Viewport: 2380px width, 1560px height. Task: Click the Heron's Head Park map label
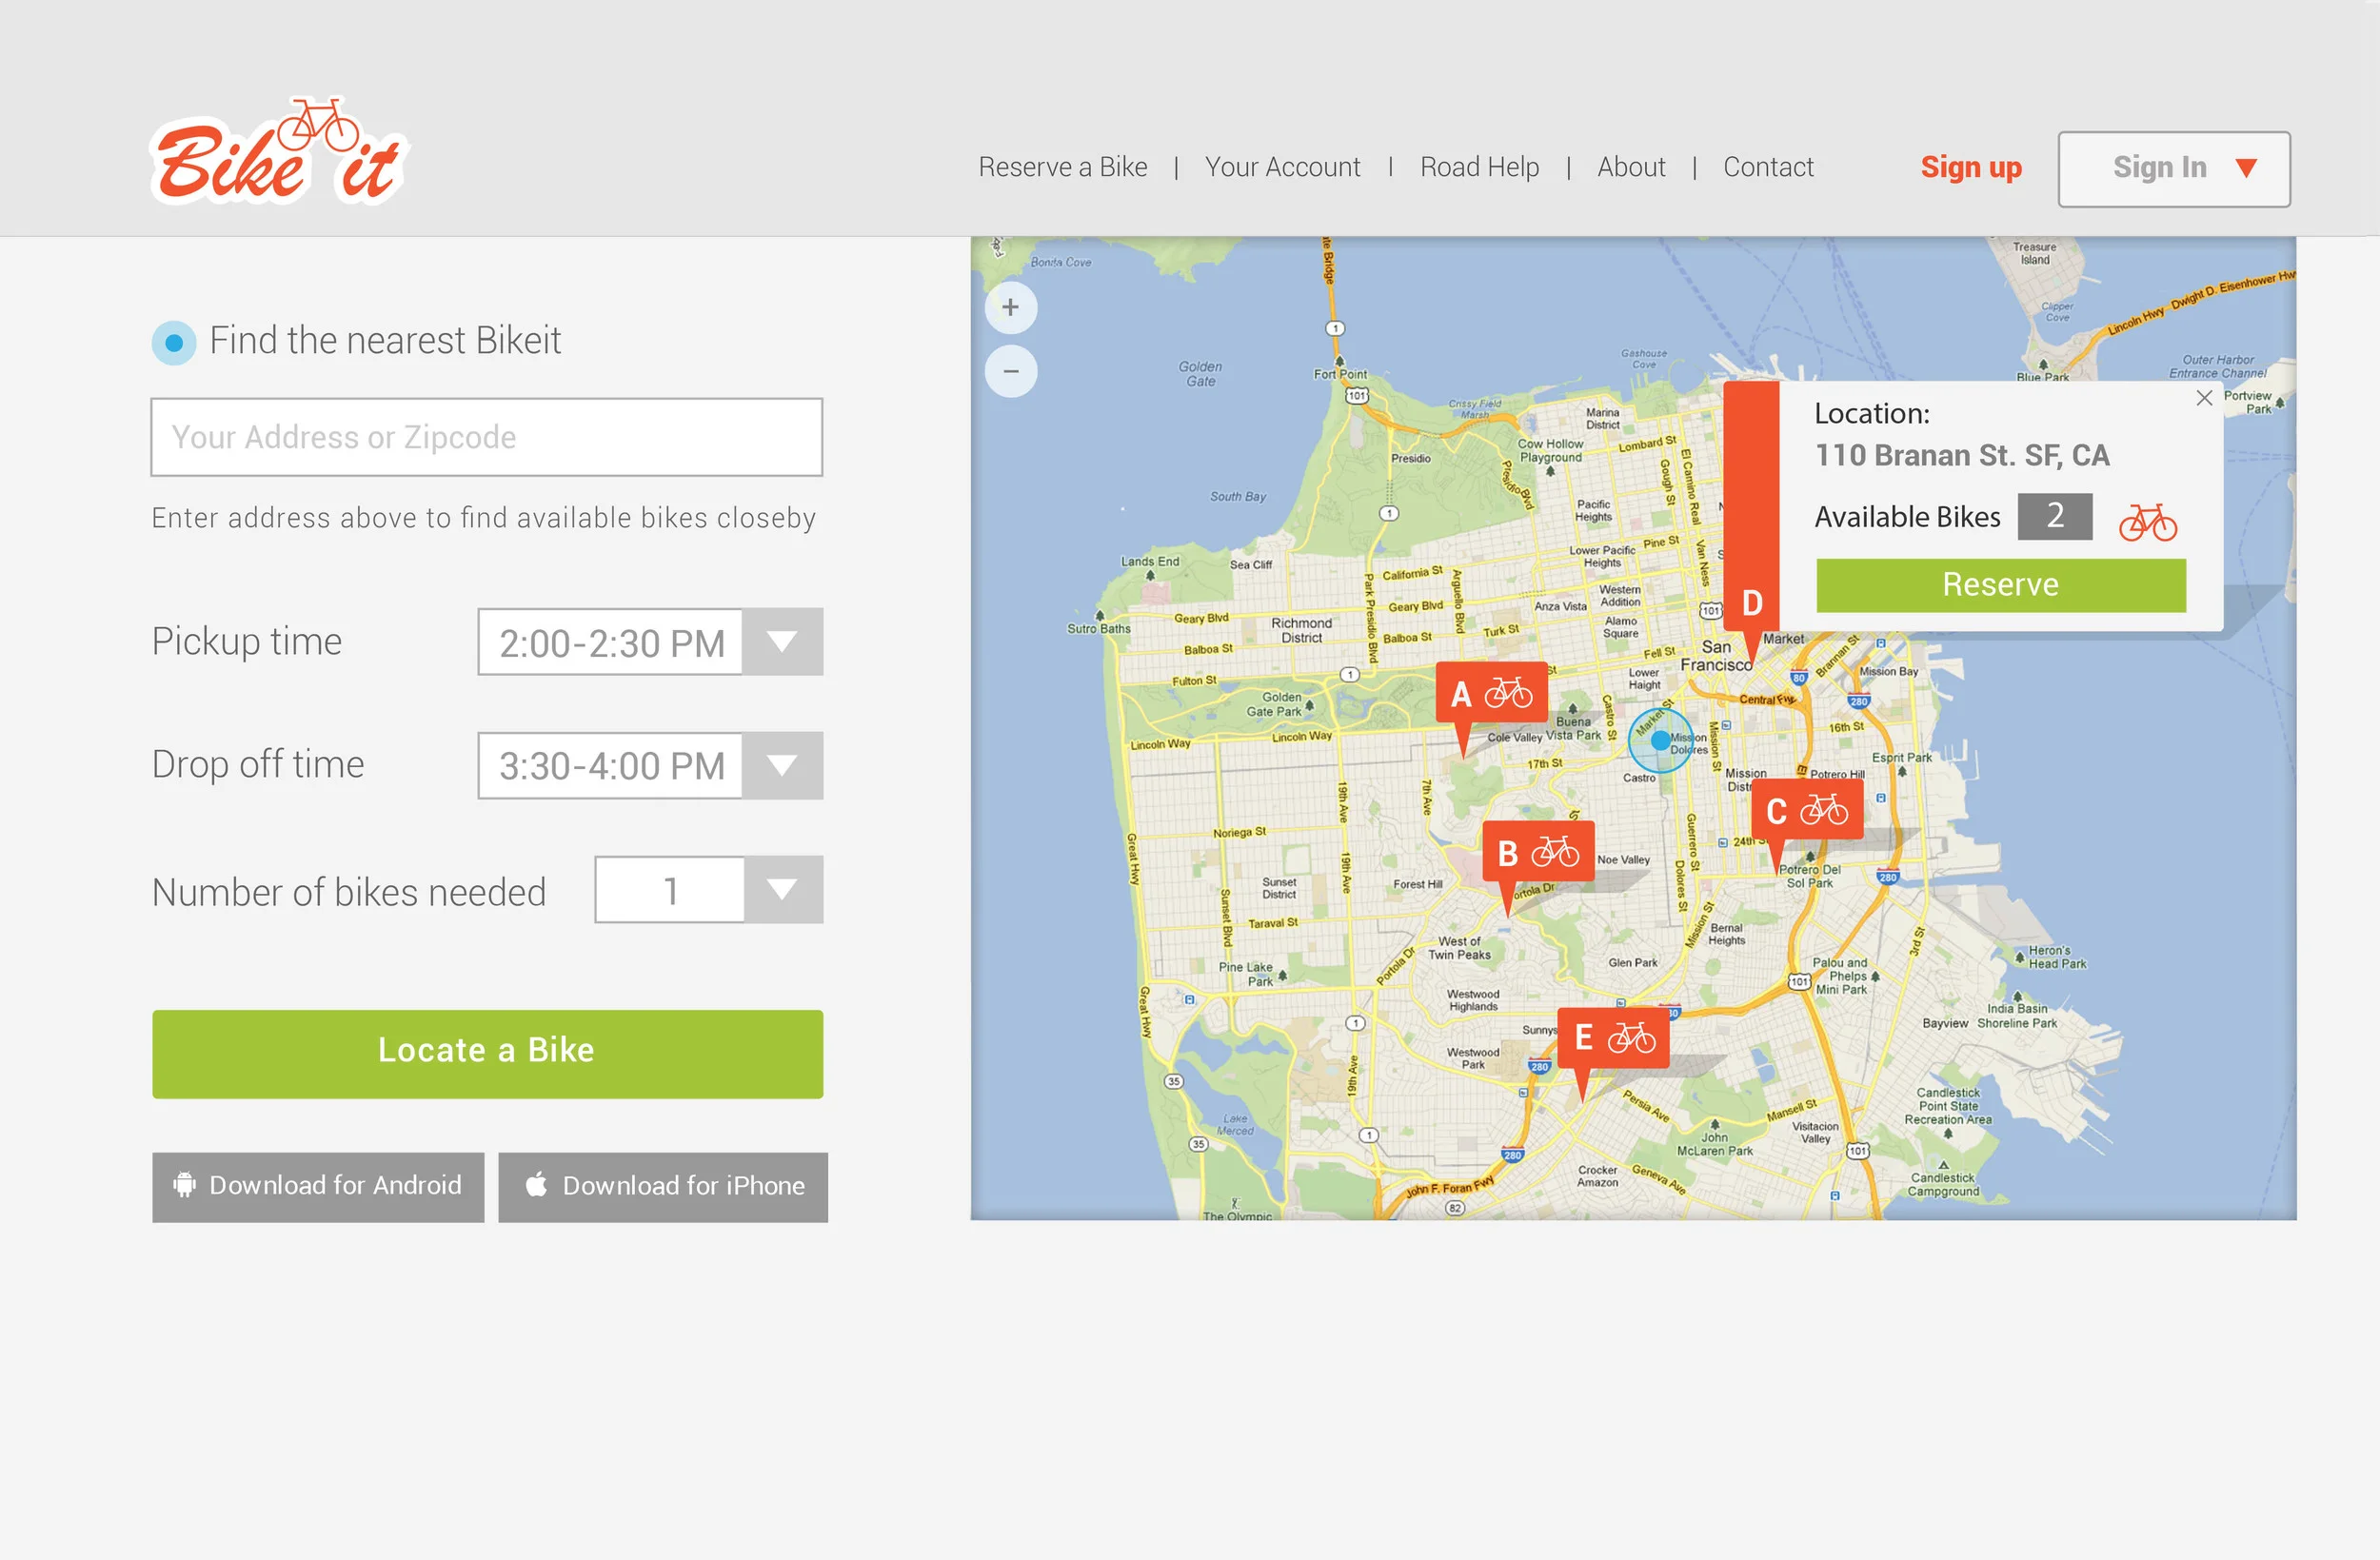point(2057,957)
